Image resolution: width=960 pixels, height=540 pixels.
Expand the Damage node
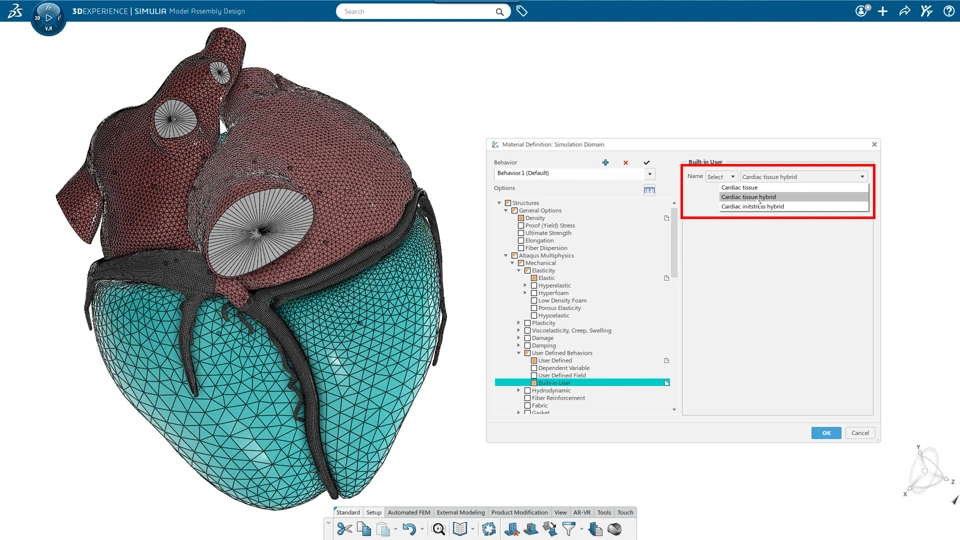click(x=519, y=338)
